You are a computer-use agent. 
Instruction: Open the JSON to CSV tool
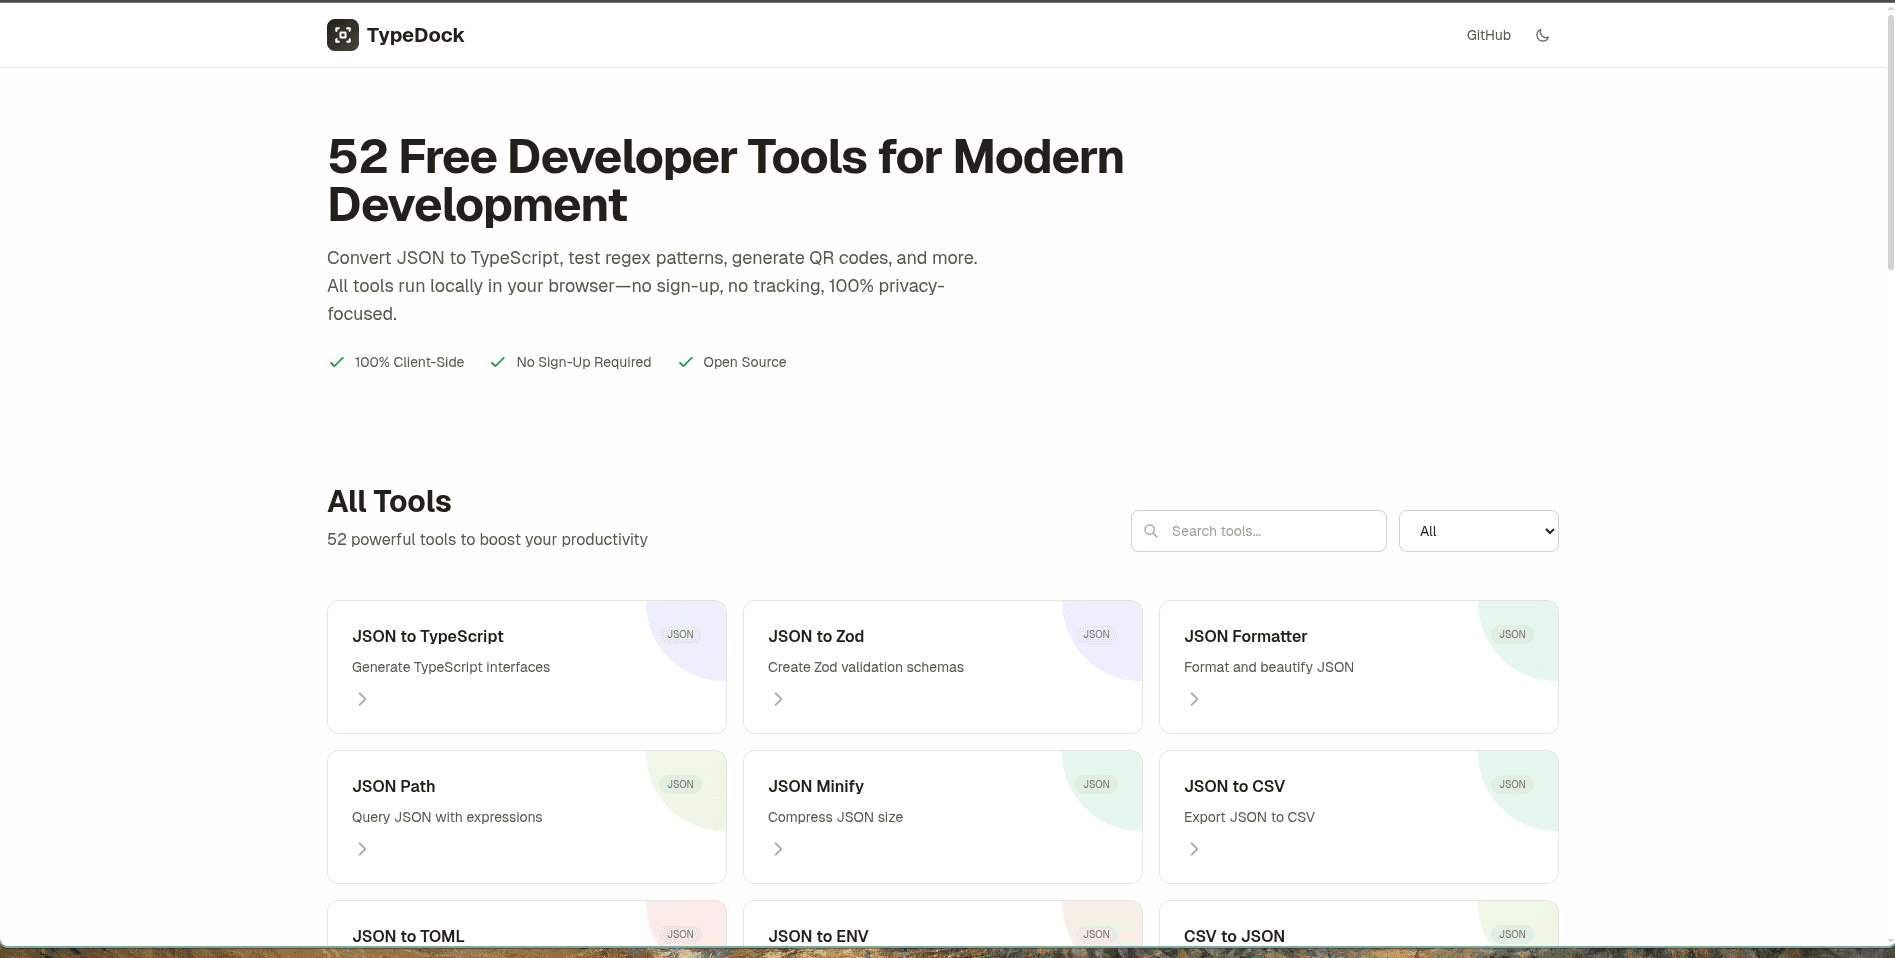[1359, 817]
